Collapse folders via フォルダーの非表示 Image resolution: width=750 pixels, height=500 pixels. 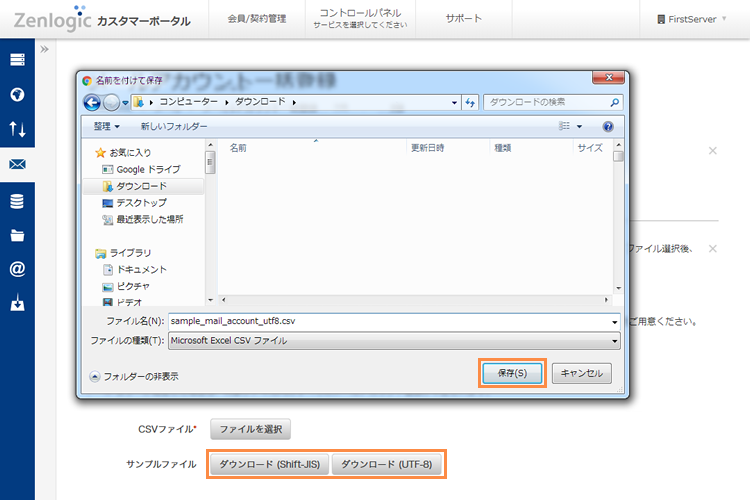click(134, 377)
